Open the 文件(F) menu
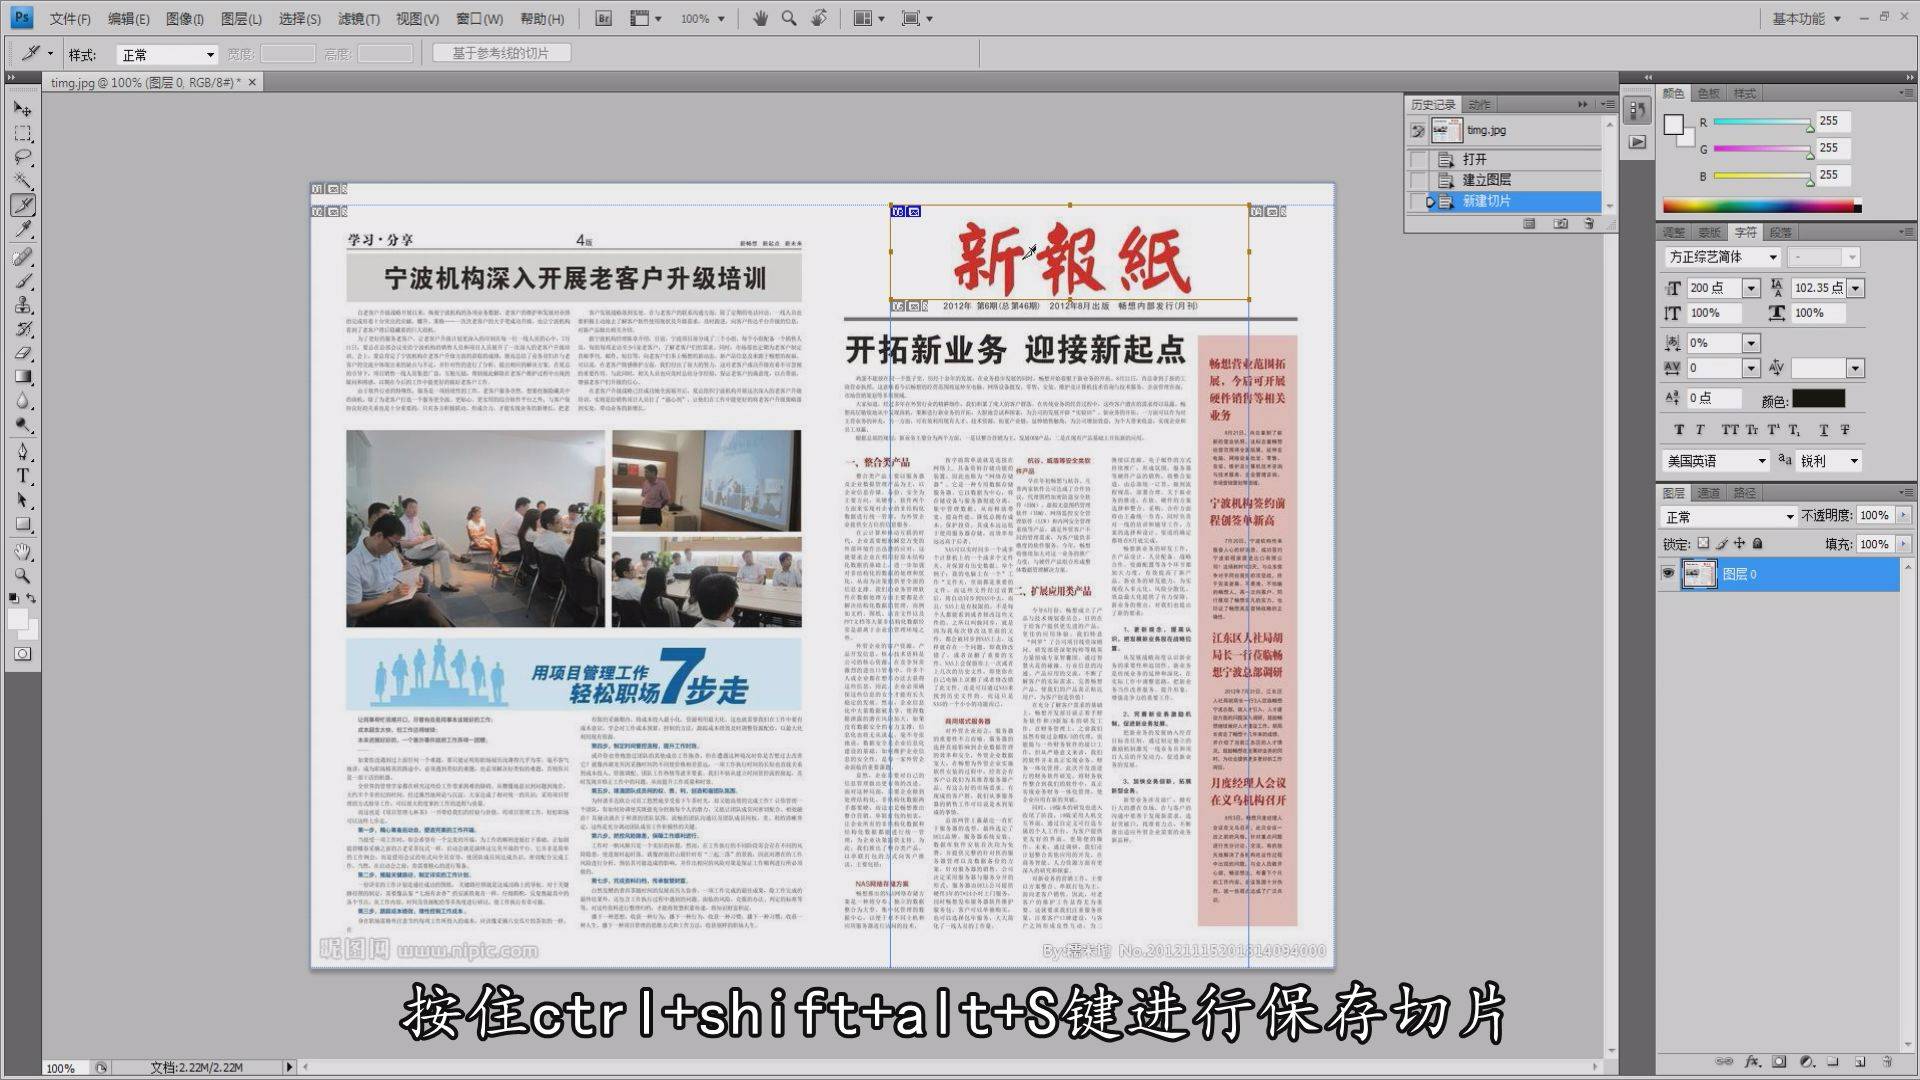The image size is (1920, 1080). pyautogui.click(x=70, y=18)
